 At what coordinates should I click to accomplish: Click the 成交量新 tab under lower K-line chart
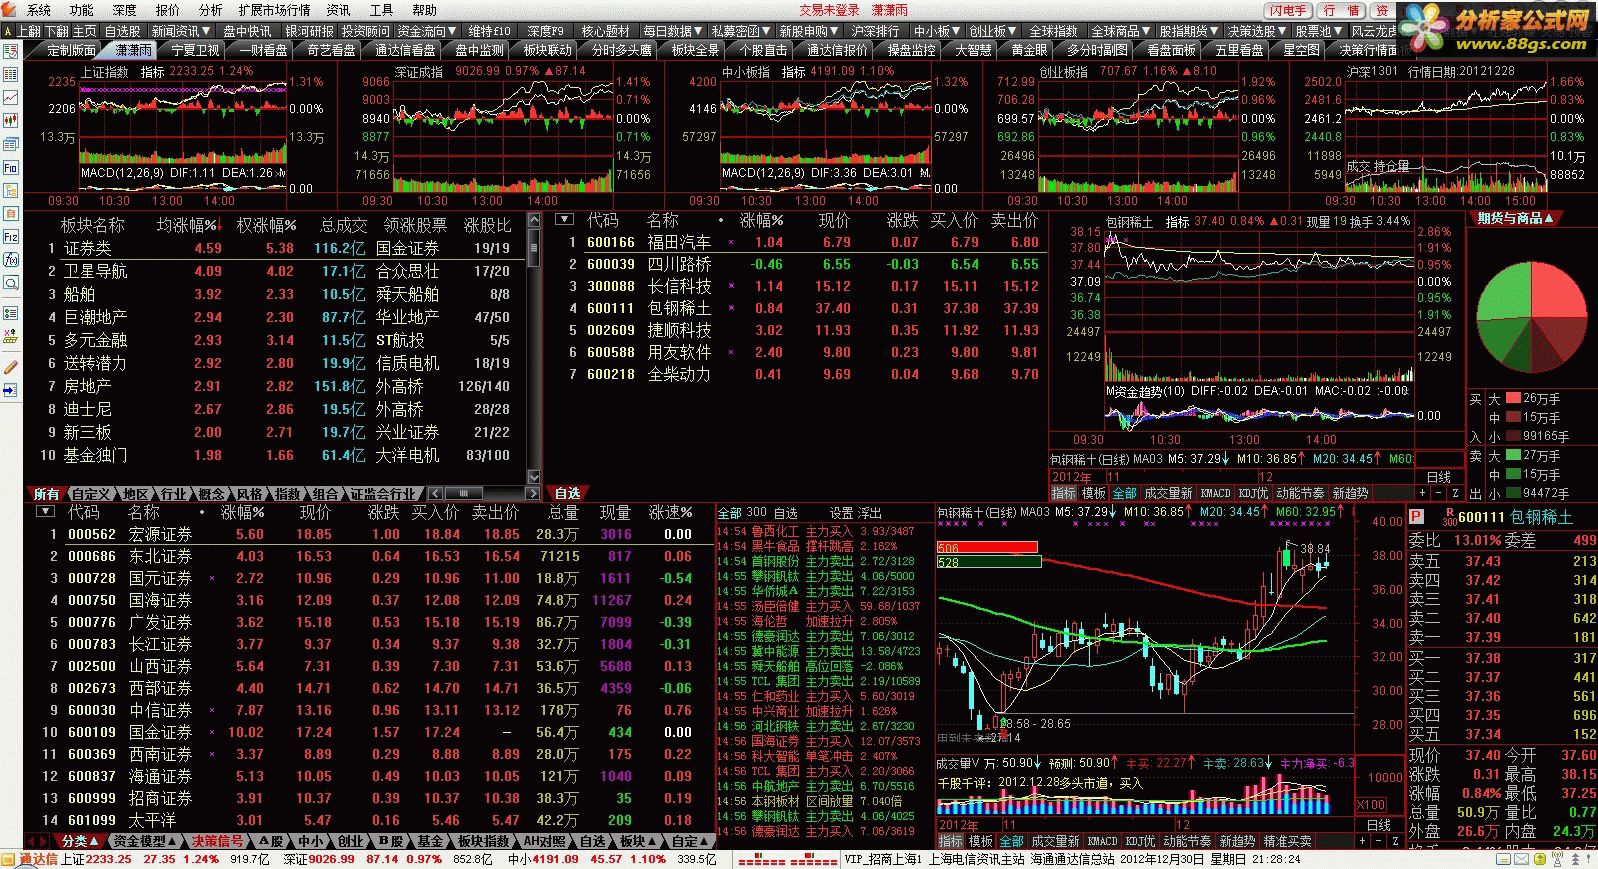click(x=1057, y=841)
